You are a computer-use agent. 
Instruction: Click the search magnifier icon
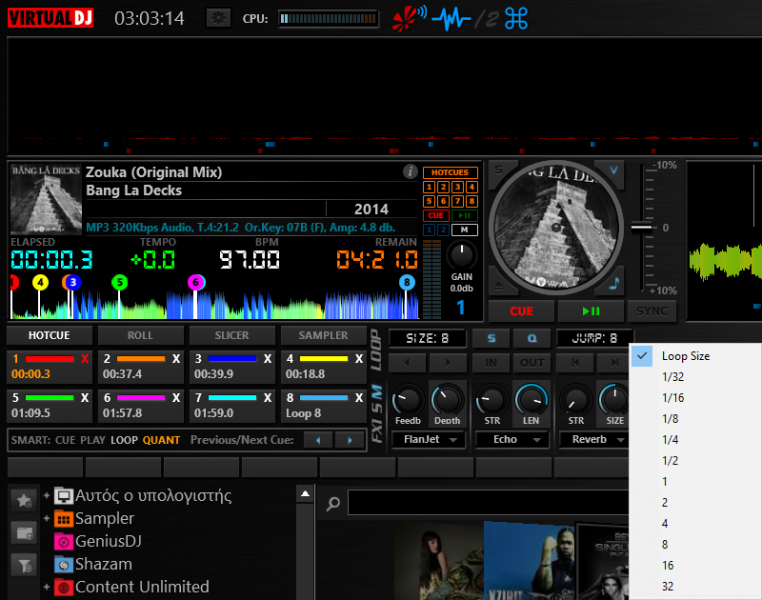pyautogui.click(x=333, y=503)
